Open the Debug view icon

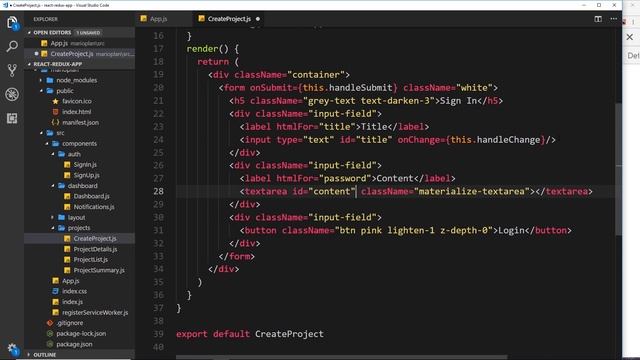click(x=12, y=94)
